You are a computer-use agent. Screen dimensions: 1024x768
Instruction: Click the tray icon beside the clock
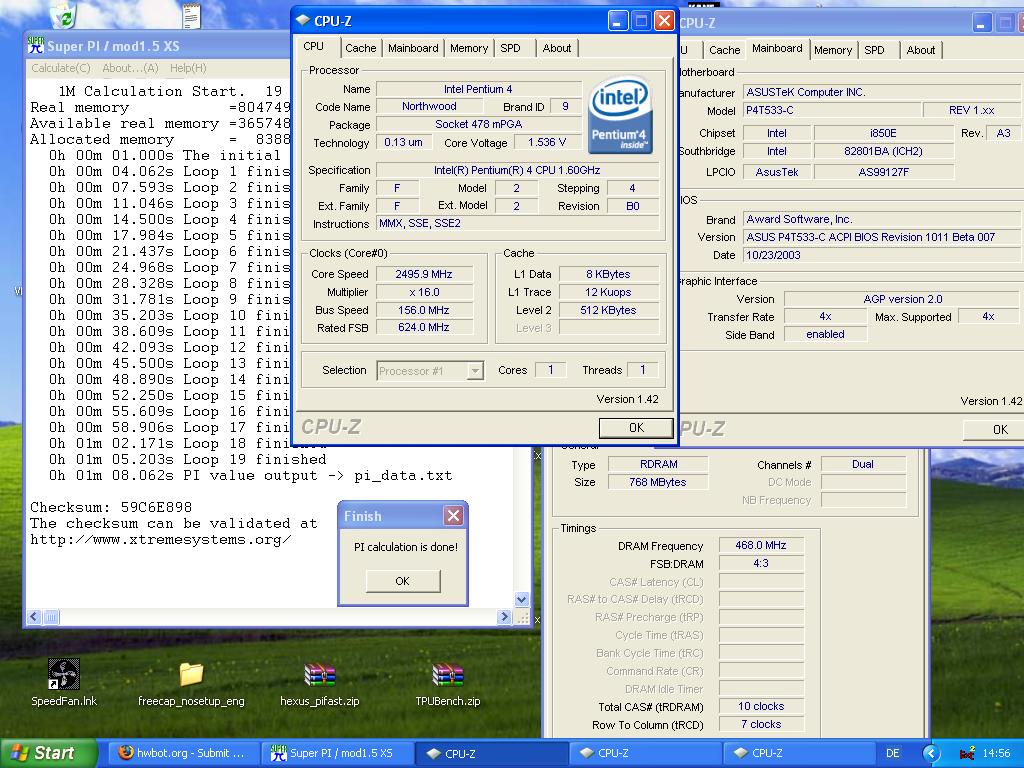click(x=967, y=753)
